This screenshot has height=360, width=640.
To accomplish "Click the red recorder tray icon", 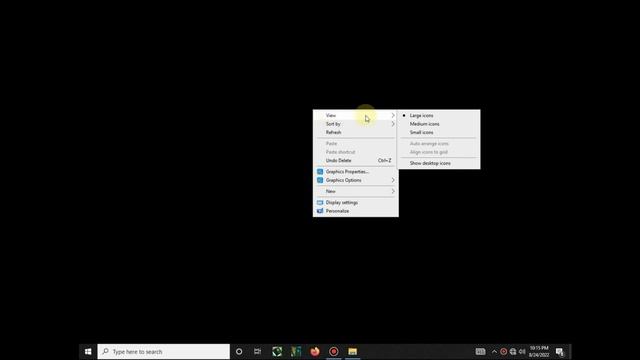I will tap(504, 351).
